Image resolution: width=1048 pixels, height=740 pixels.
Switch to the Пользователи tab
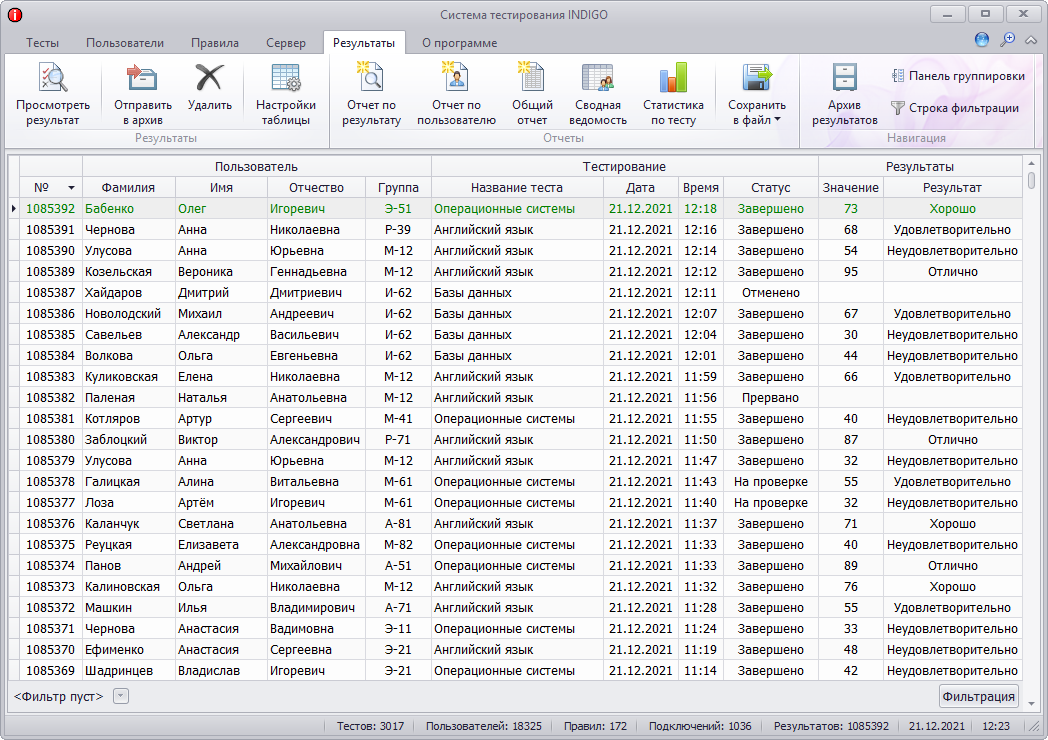[125, 43]
